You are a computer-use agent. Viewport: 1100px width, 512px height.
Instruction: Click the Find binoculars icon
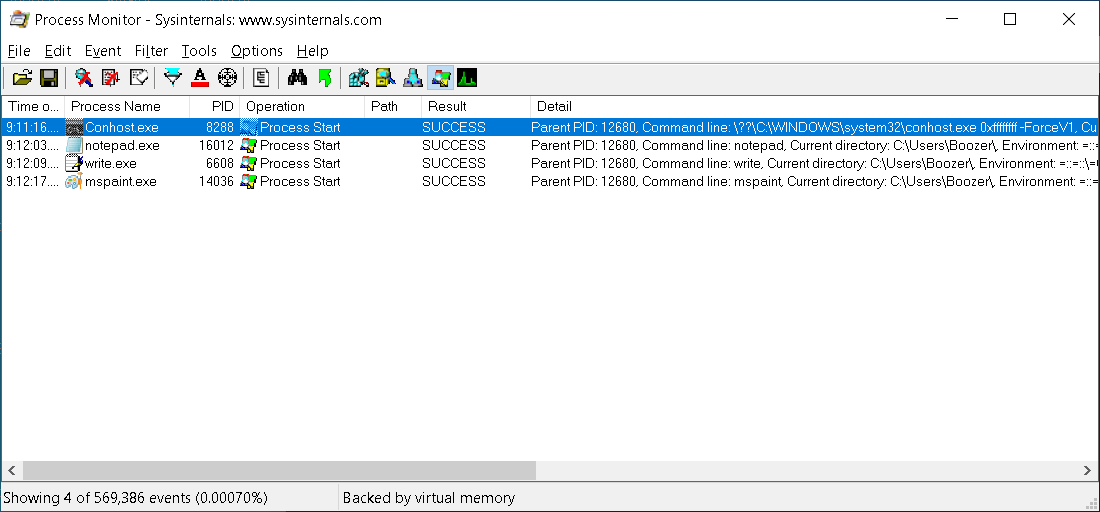click(297, 78)
